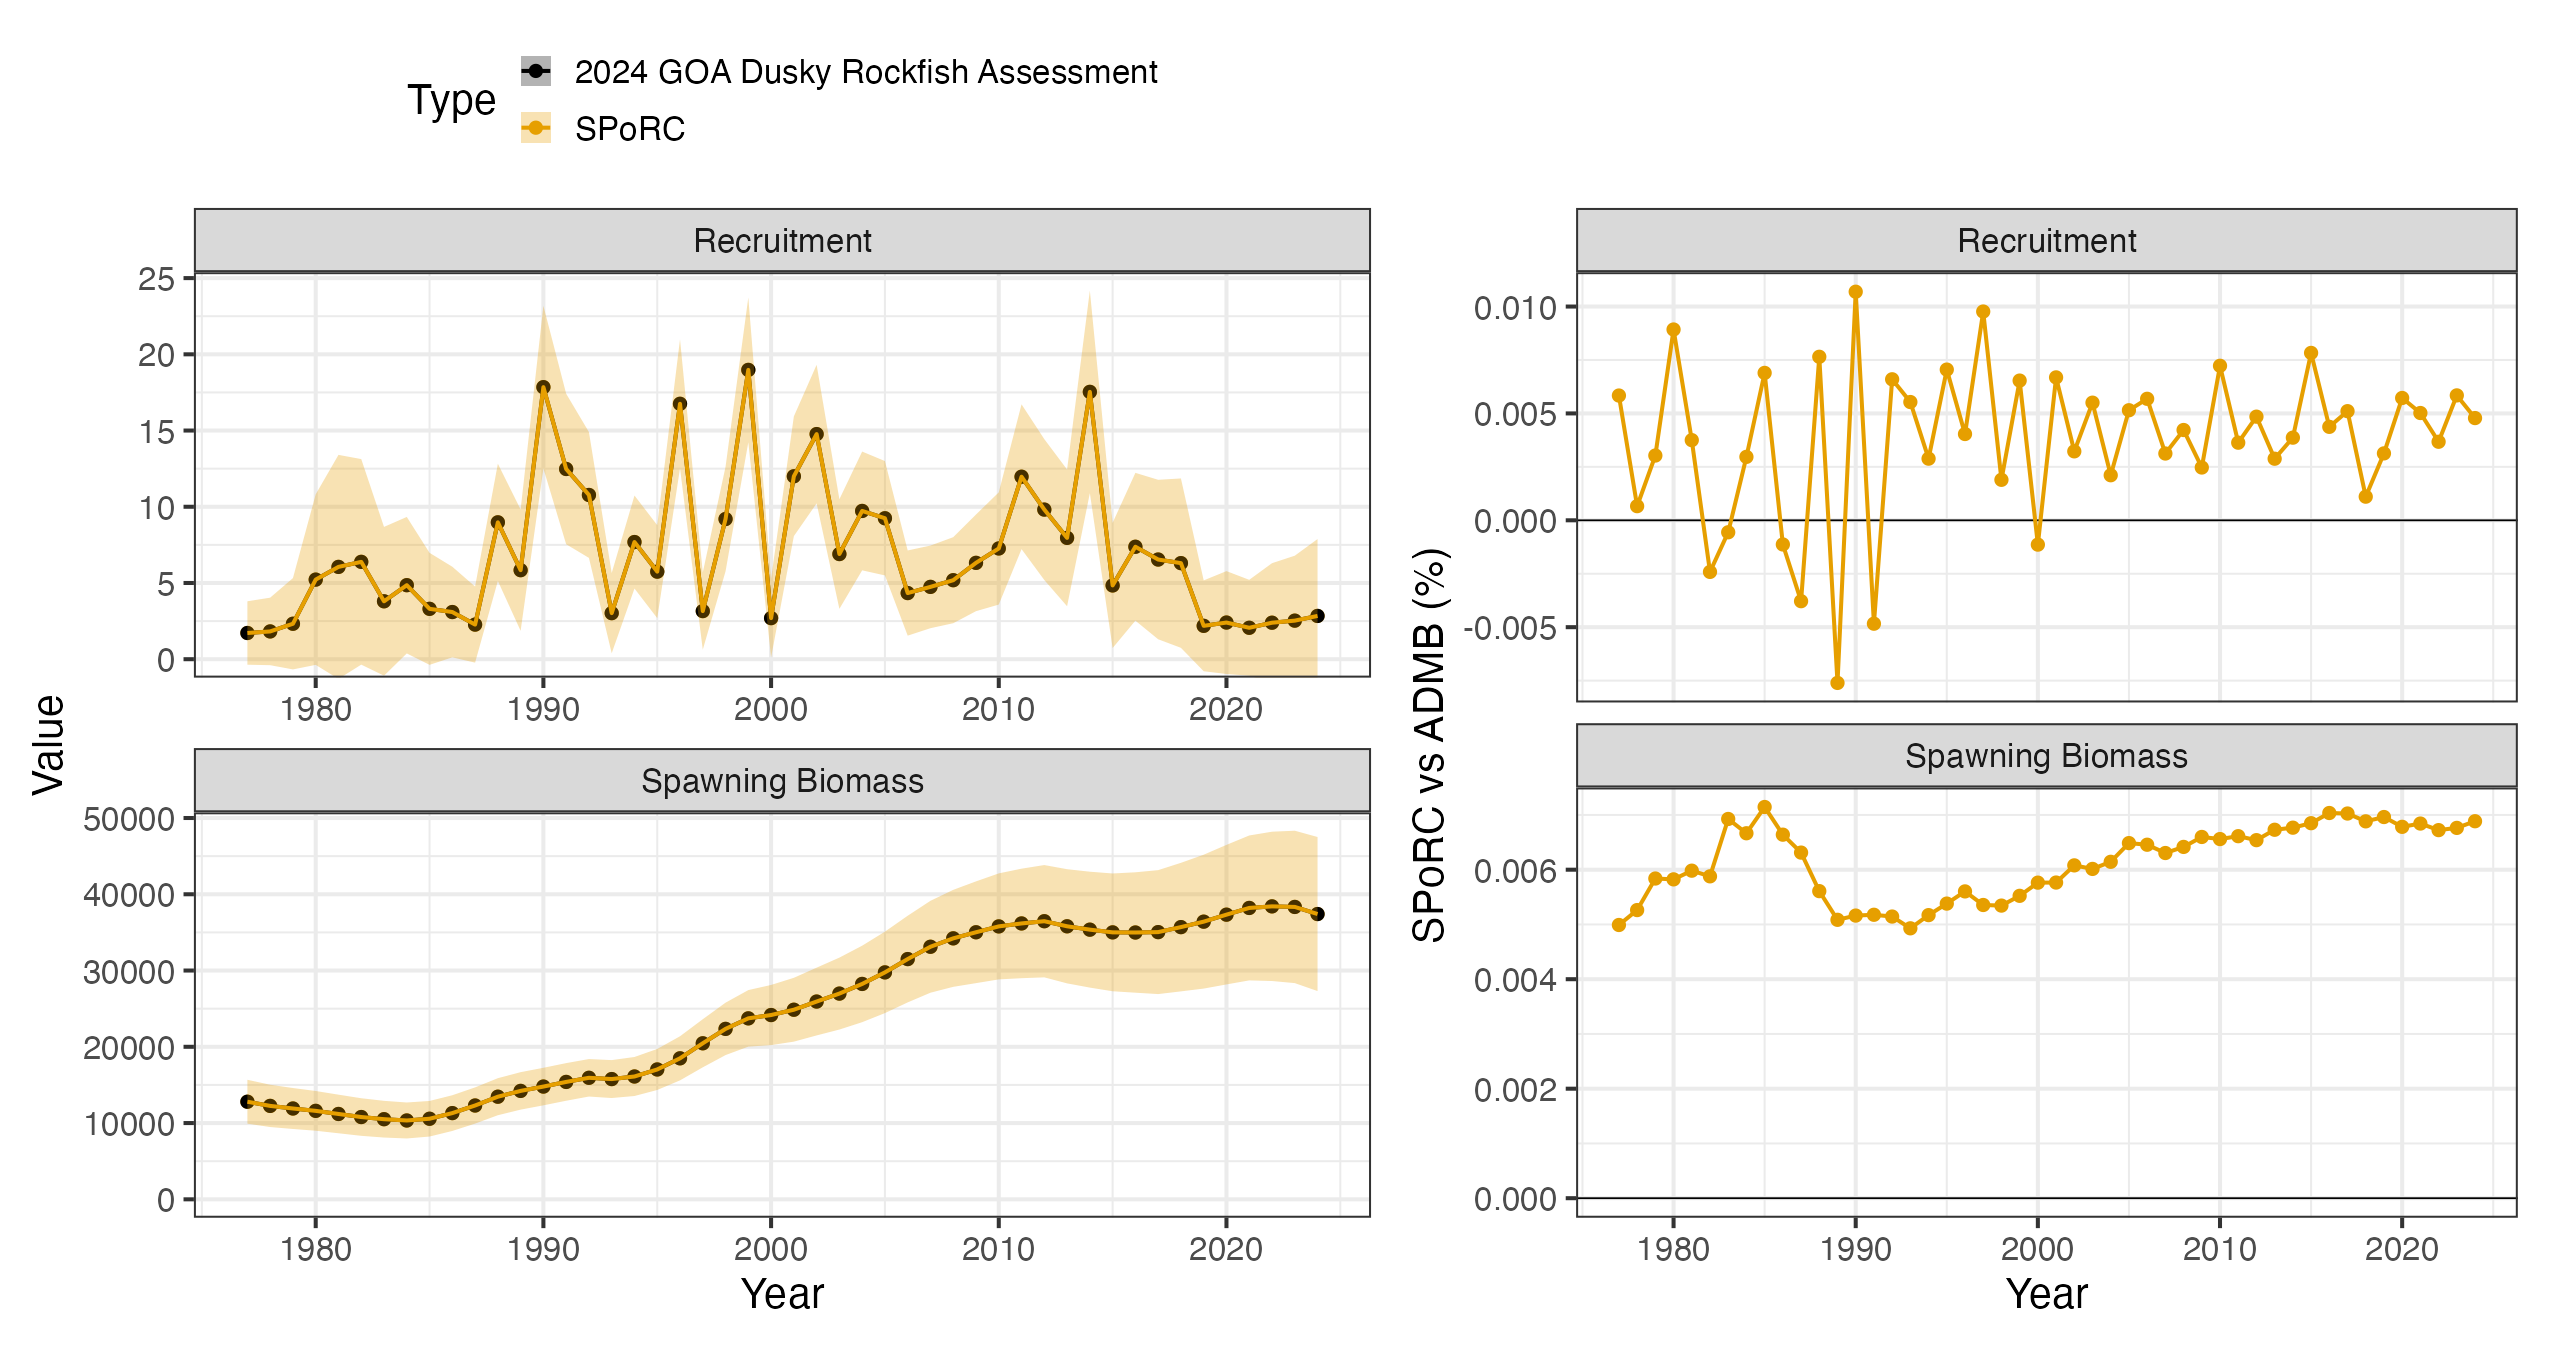This screenshot has height=1350, width=2550.
Task: Click the 'Value' y-axis title
Action: (48, 745)
